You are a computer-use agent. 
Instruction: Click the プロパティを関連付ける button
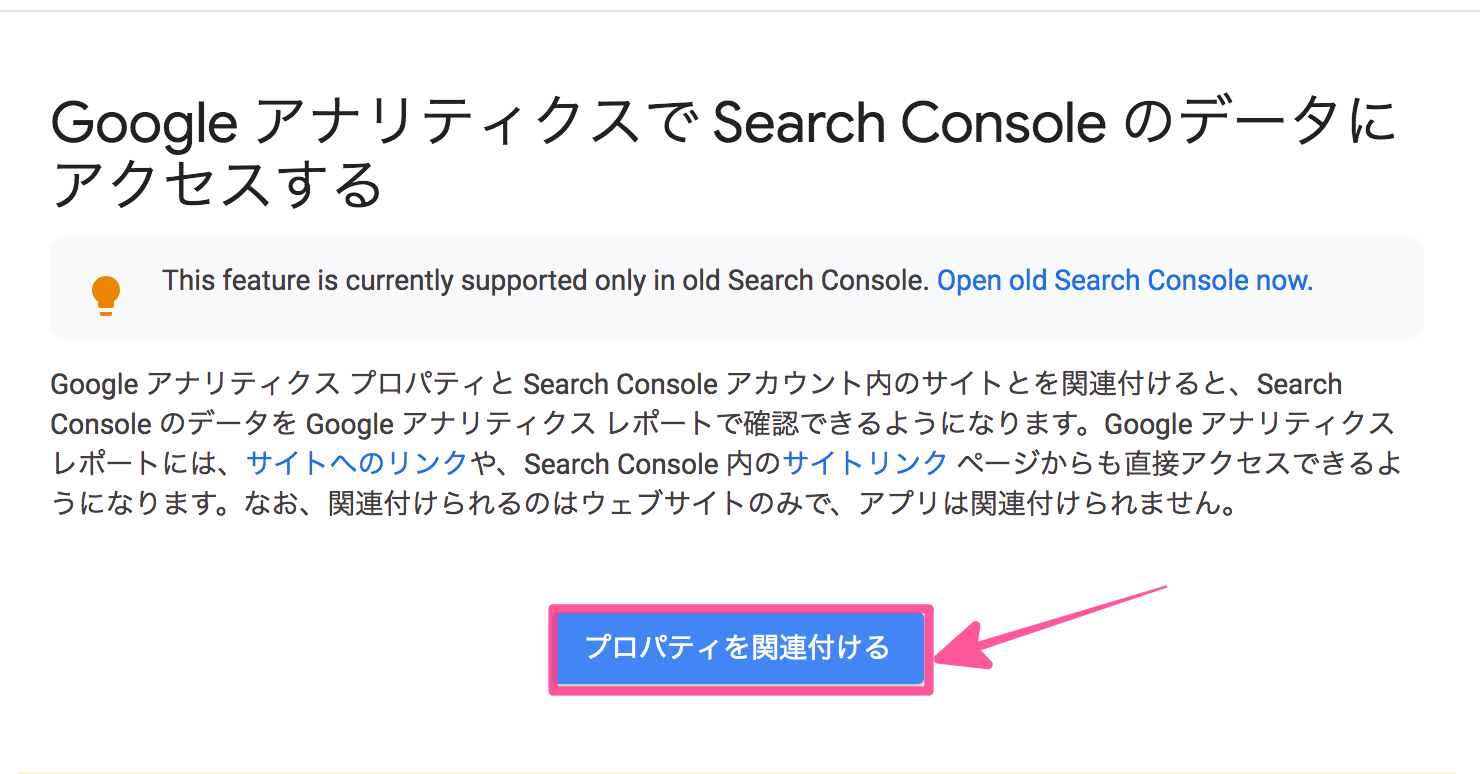(740, 648)
